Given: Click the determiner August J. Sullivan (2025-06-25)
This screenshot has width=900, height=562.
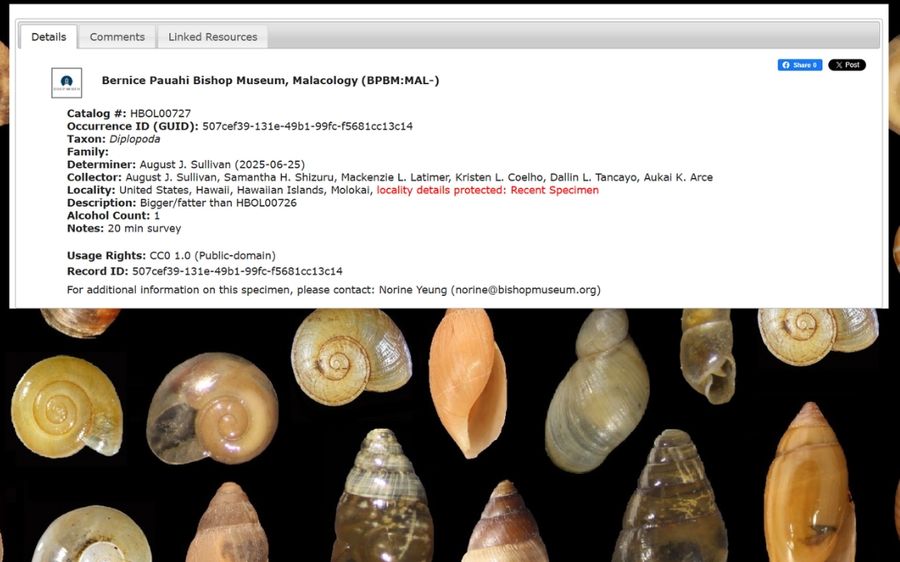Looking at the screenshot, I should point(222,165).
